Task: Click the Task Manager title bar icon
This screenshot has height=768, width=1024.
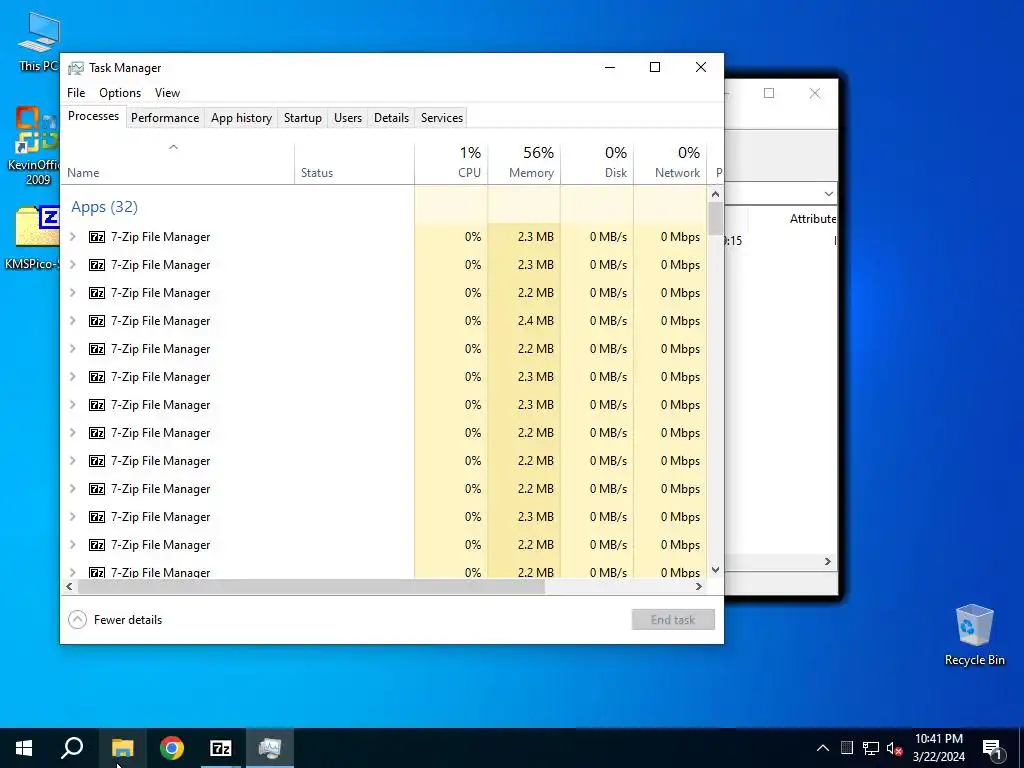Action: [x=76, y=68]
